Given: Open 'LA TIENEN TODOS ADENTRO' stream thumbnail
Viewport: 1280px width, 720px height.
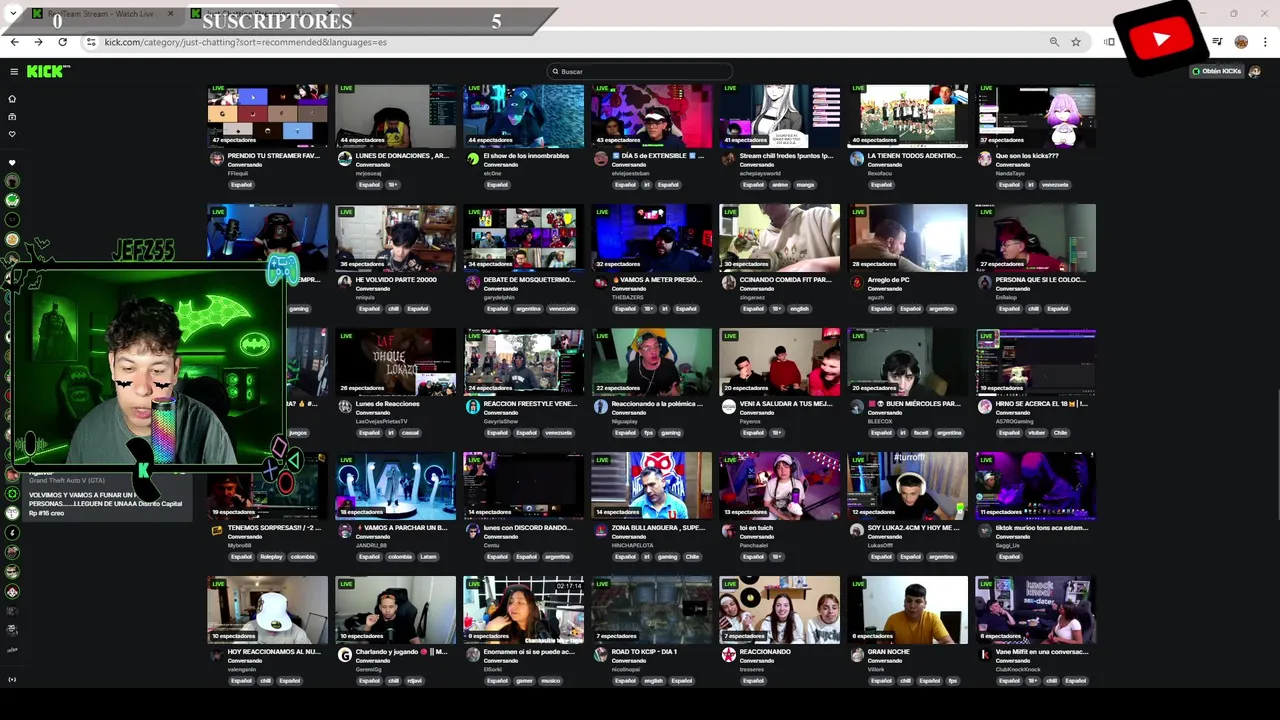Looking at the screenshot, I should point(907,114).
